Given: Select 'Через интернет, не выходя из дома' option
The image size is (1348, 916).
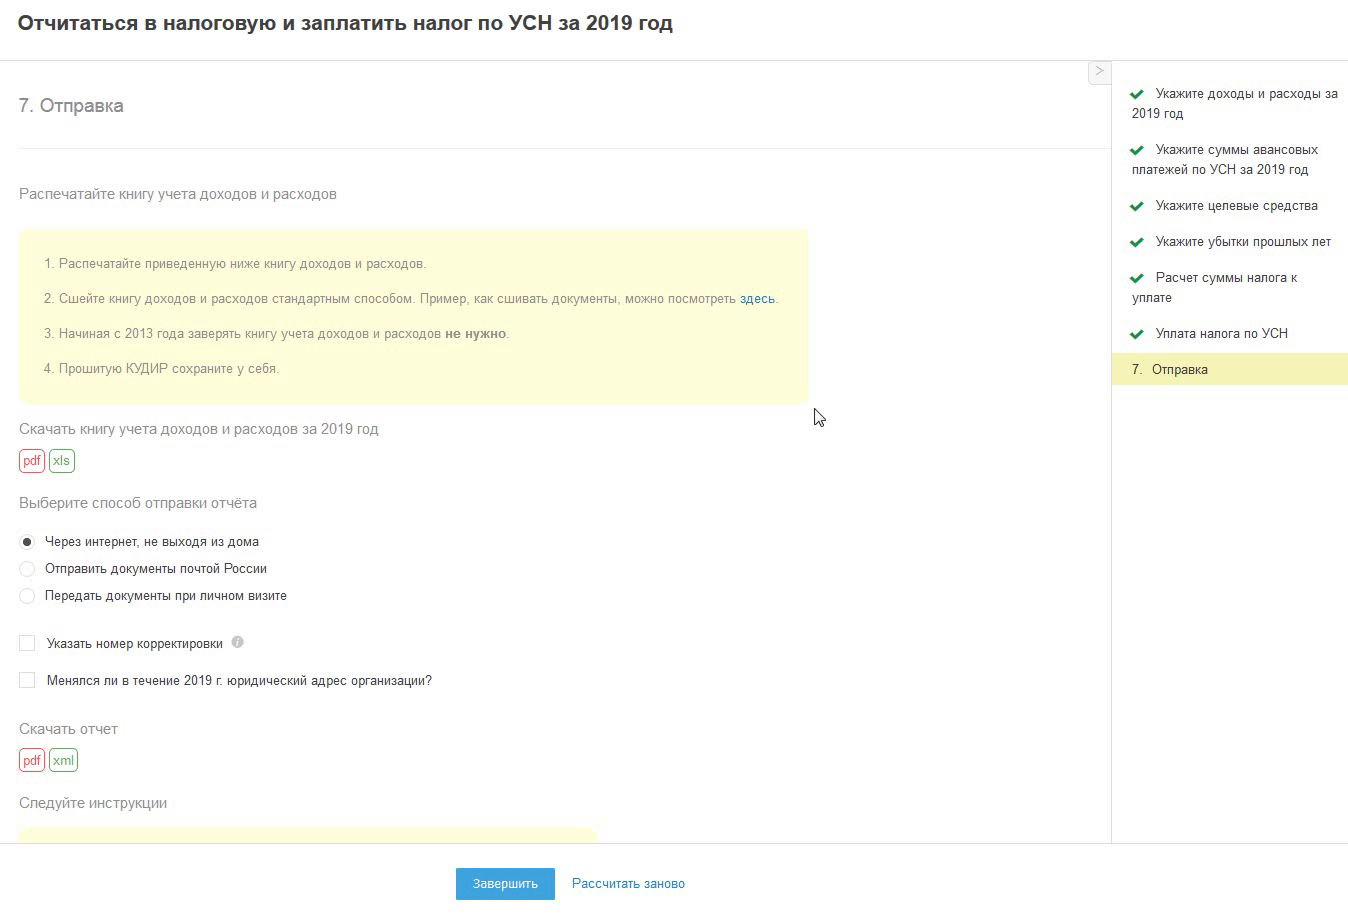Looking at the screenshot, I should pyautogui.click(x=27, y=542).
